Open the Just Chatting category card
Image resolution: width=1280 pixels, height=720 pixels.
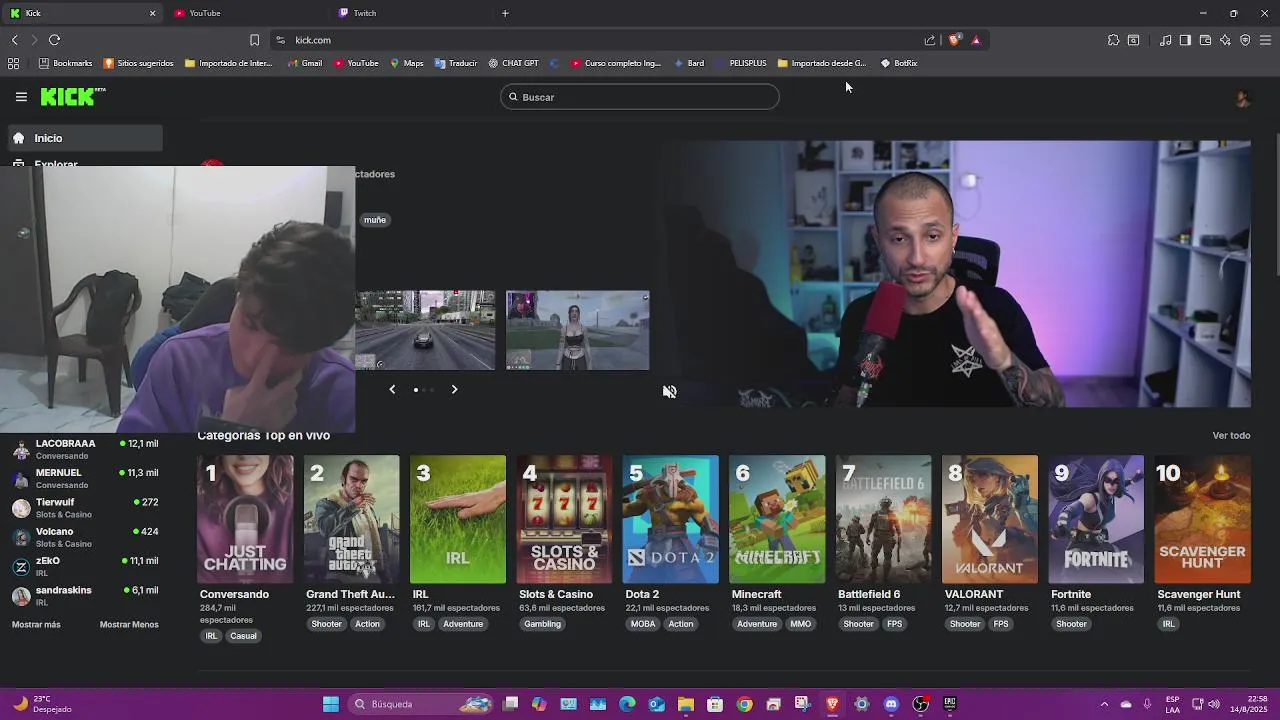click(x=245, y=519)
